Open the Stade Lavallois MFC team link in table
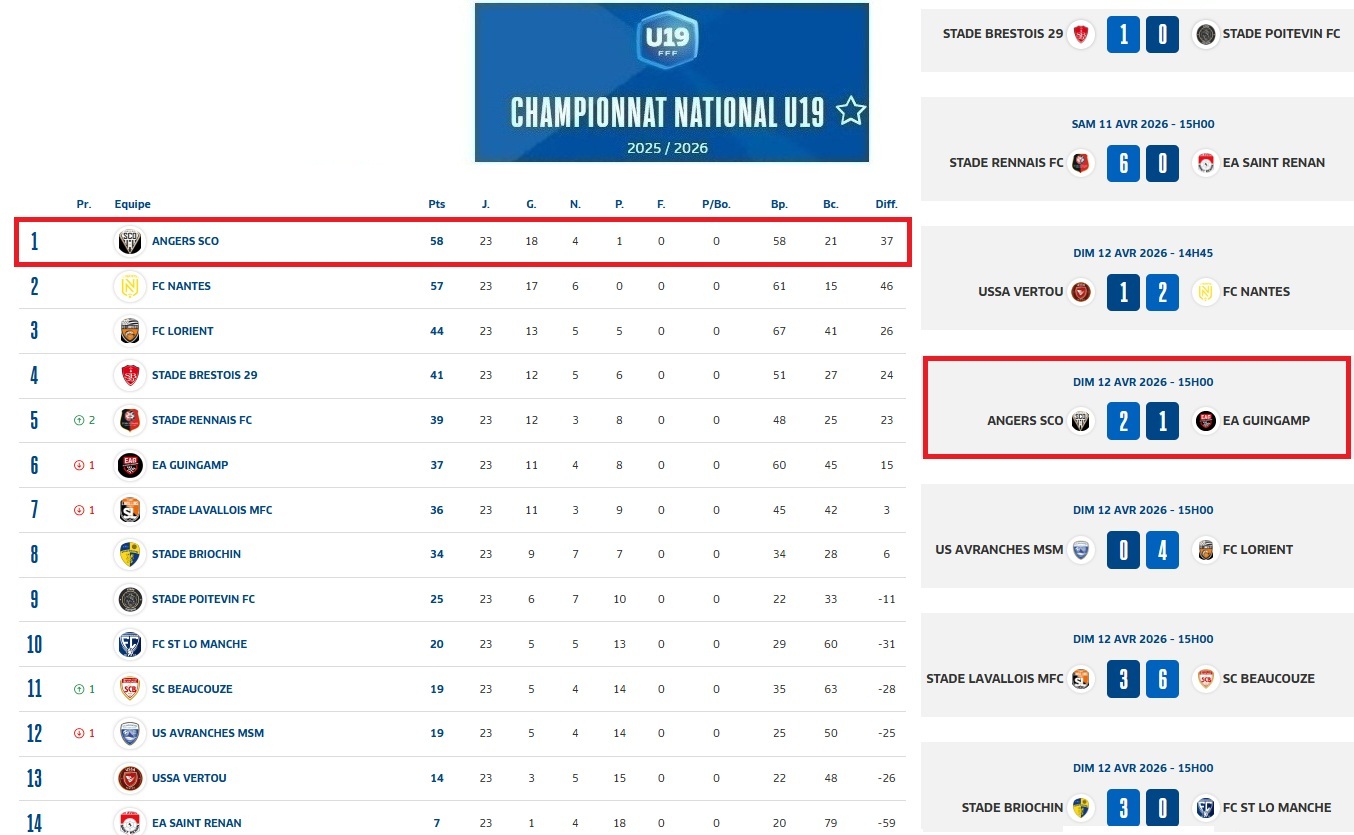Image resolution: width=1354 pixels, height=835 pixels. [x=212, y=510]
